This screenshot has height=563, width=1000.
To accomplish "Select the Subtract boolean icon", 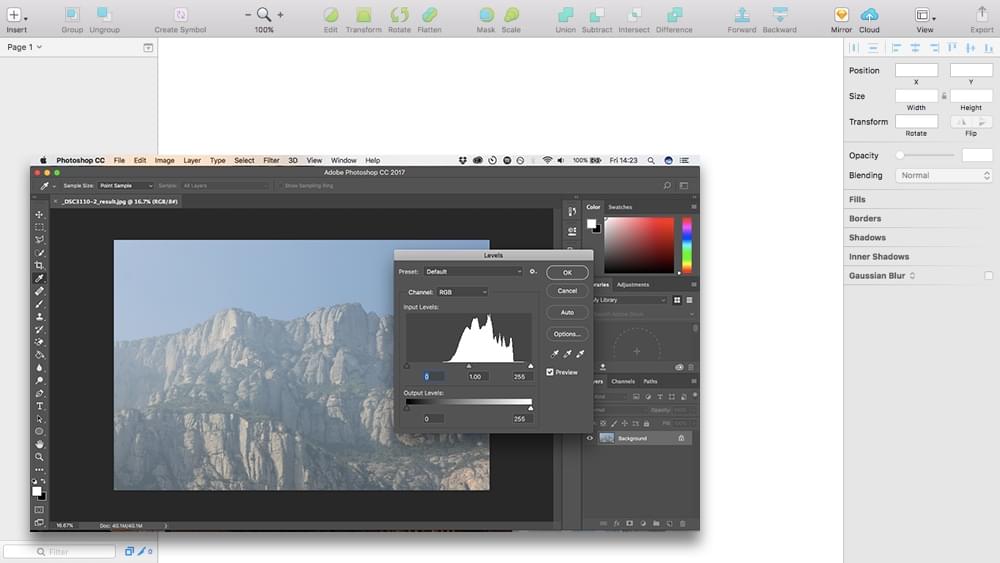I will click(x=597, y=15).
